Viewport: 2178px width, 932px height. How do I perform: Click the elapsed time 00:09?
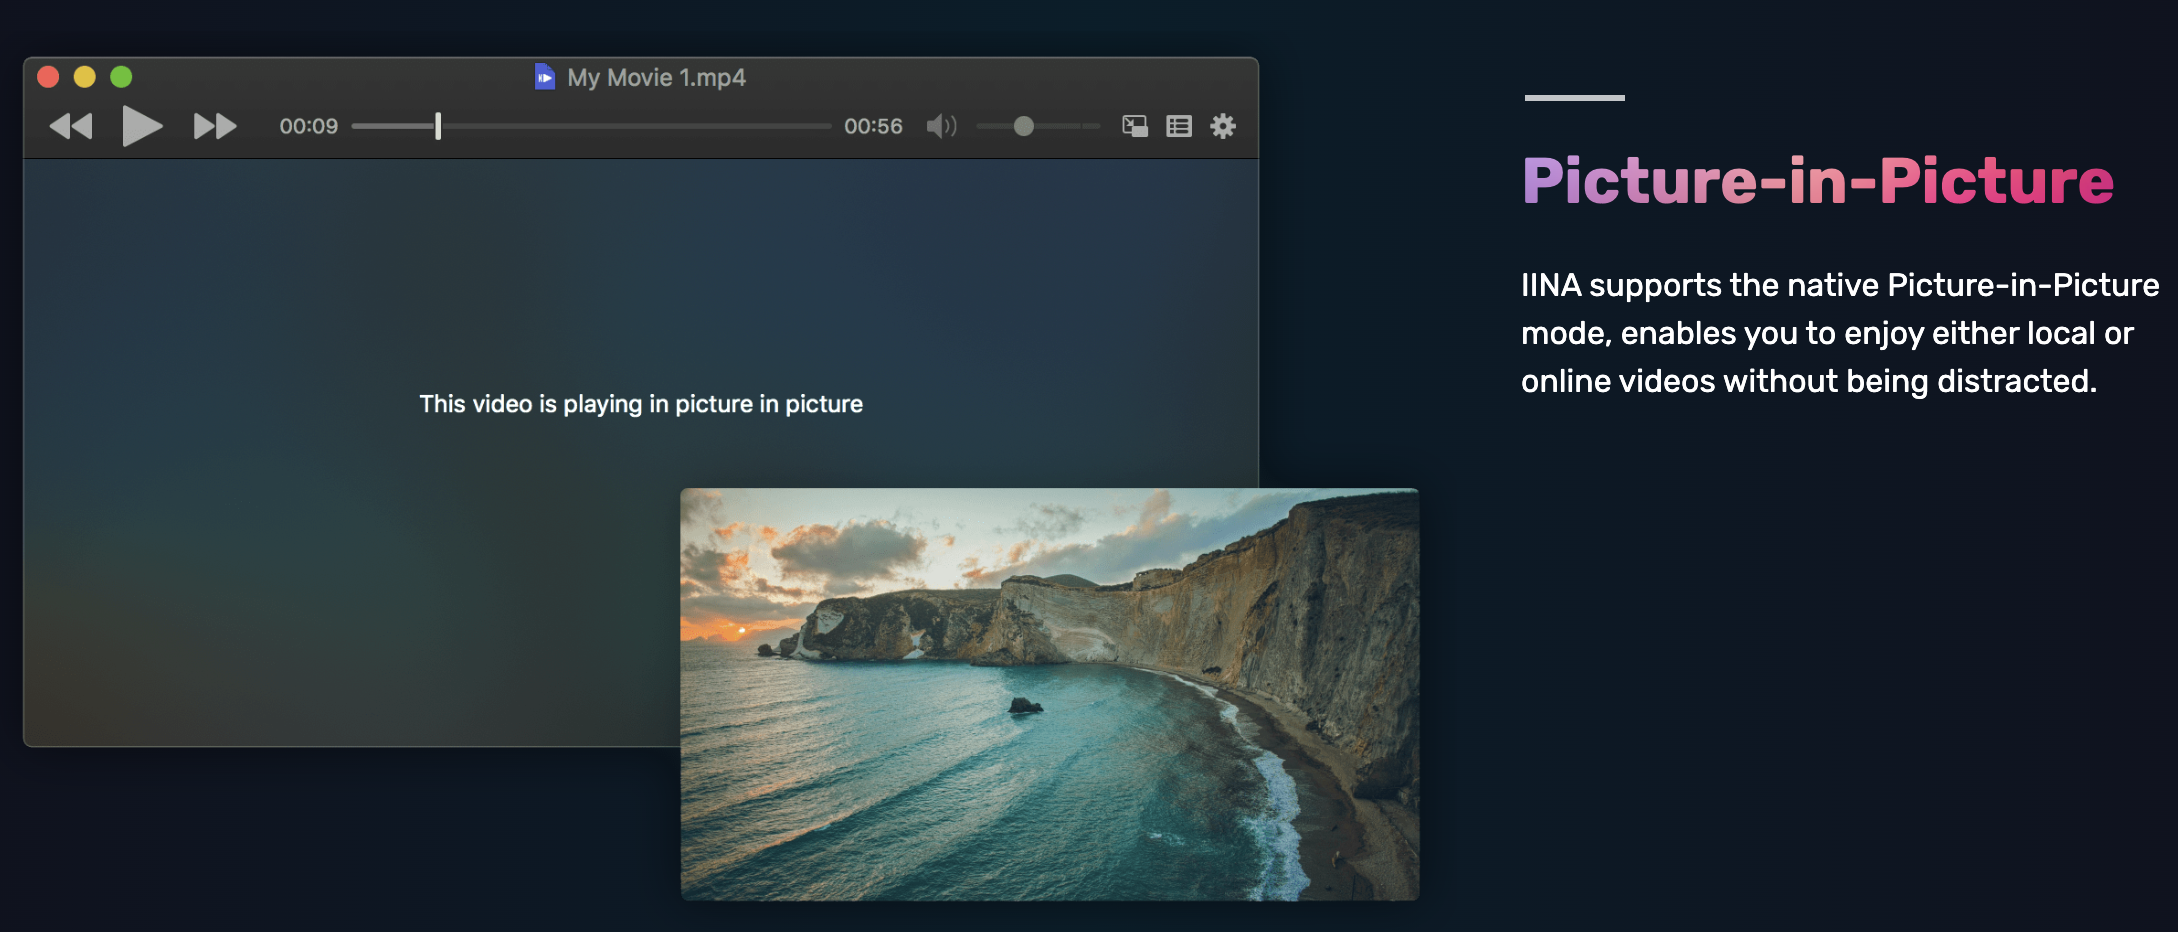308,126
